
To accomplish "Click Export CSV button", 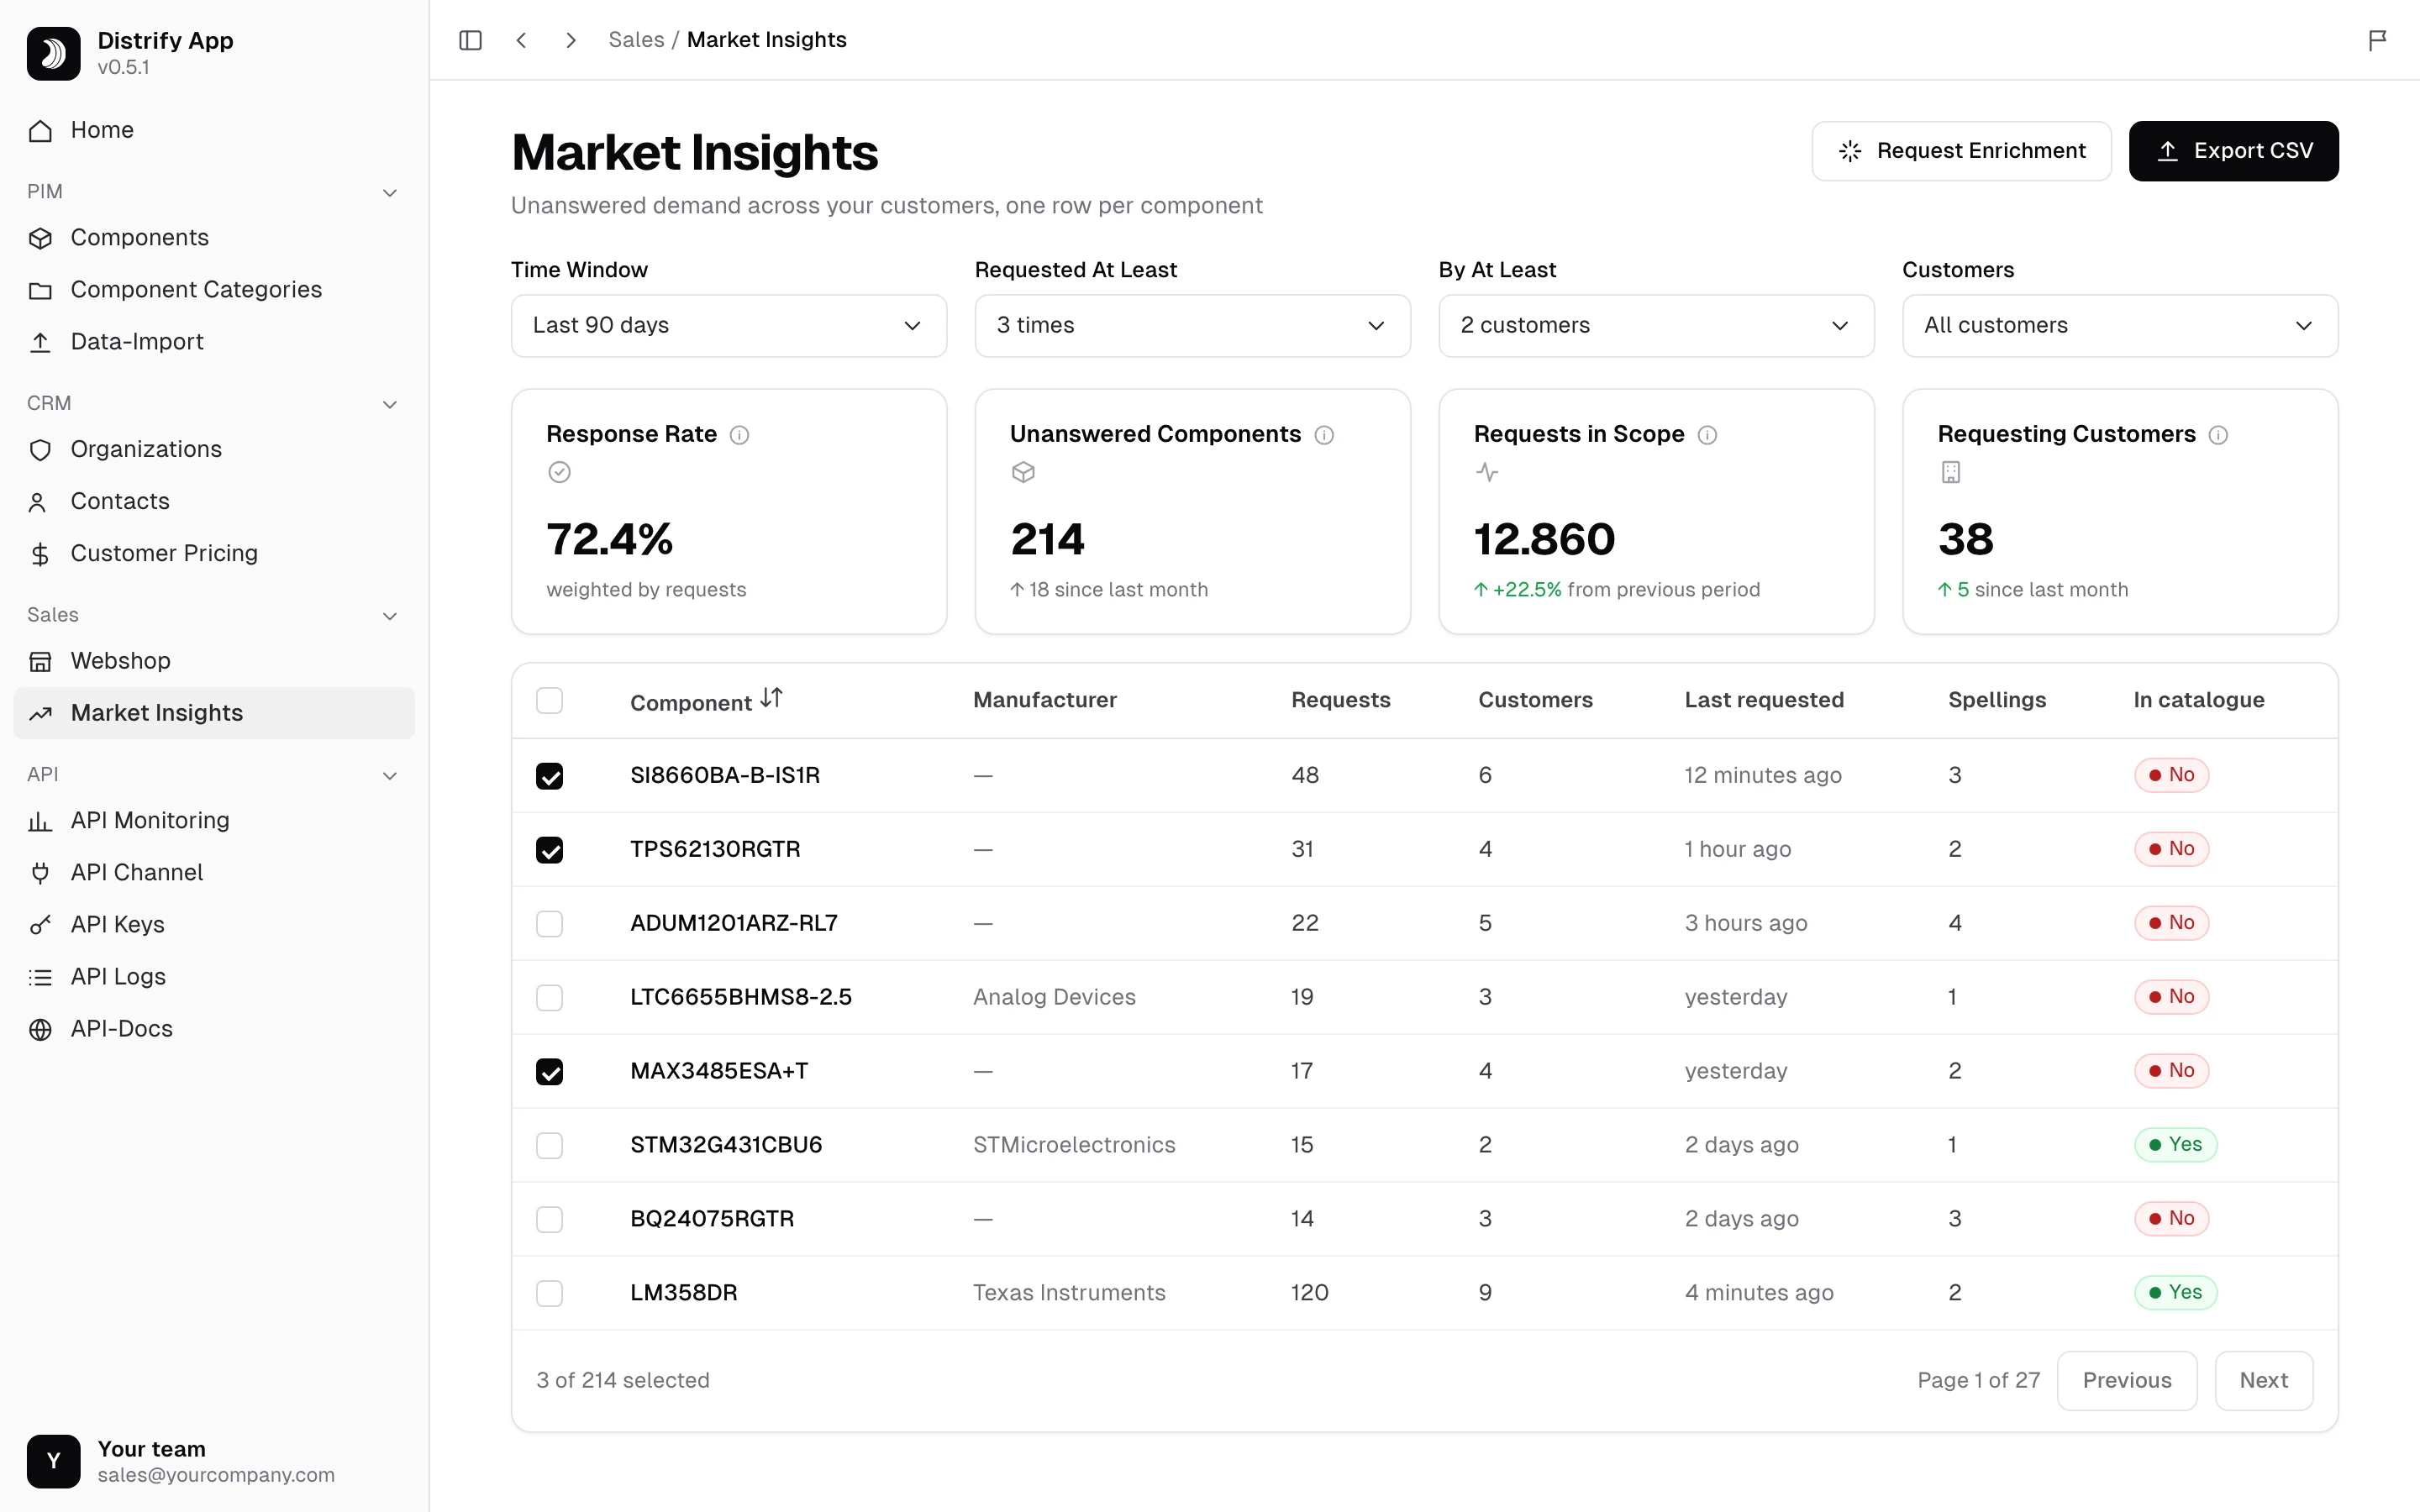I will click(2233, 151).
